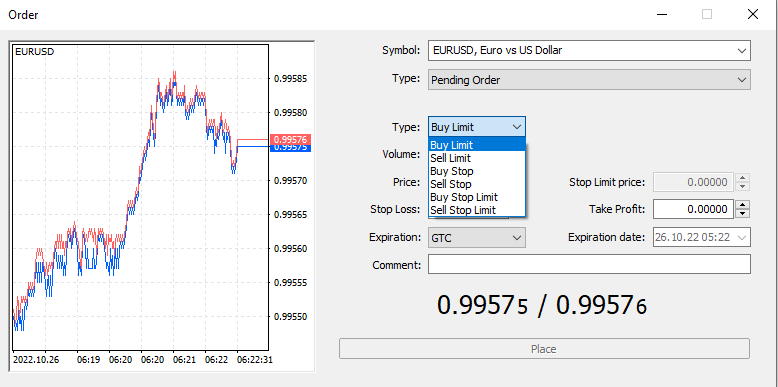
Task: Decrease Take Profit with down arrow
Action: (x=742, y=213)
